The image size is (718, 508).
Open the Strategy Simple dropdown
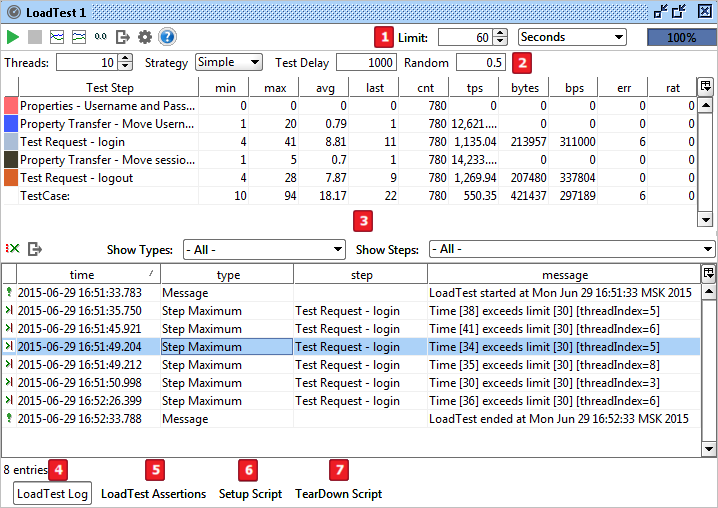[x=228, y=62]
